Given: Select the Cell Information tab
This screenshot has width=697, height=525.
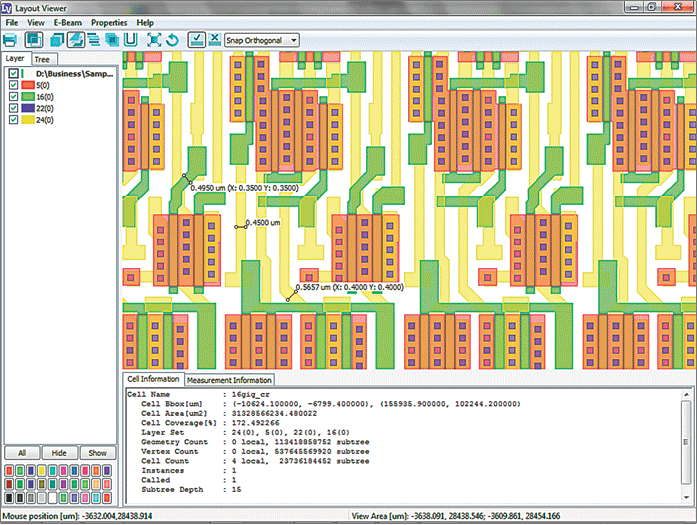Looking at the screenshot, I should [153, 379].
